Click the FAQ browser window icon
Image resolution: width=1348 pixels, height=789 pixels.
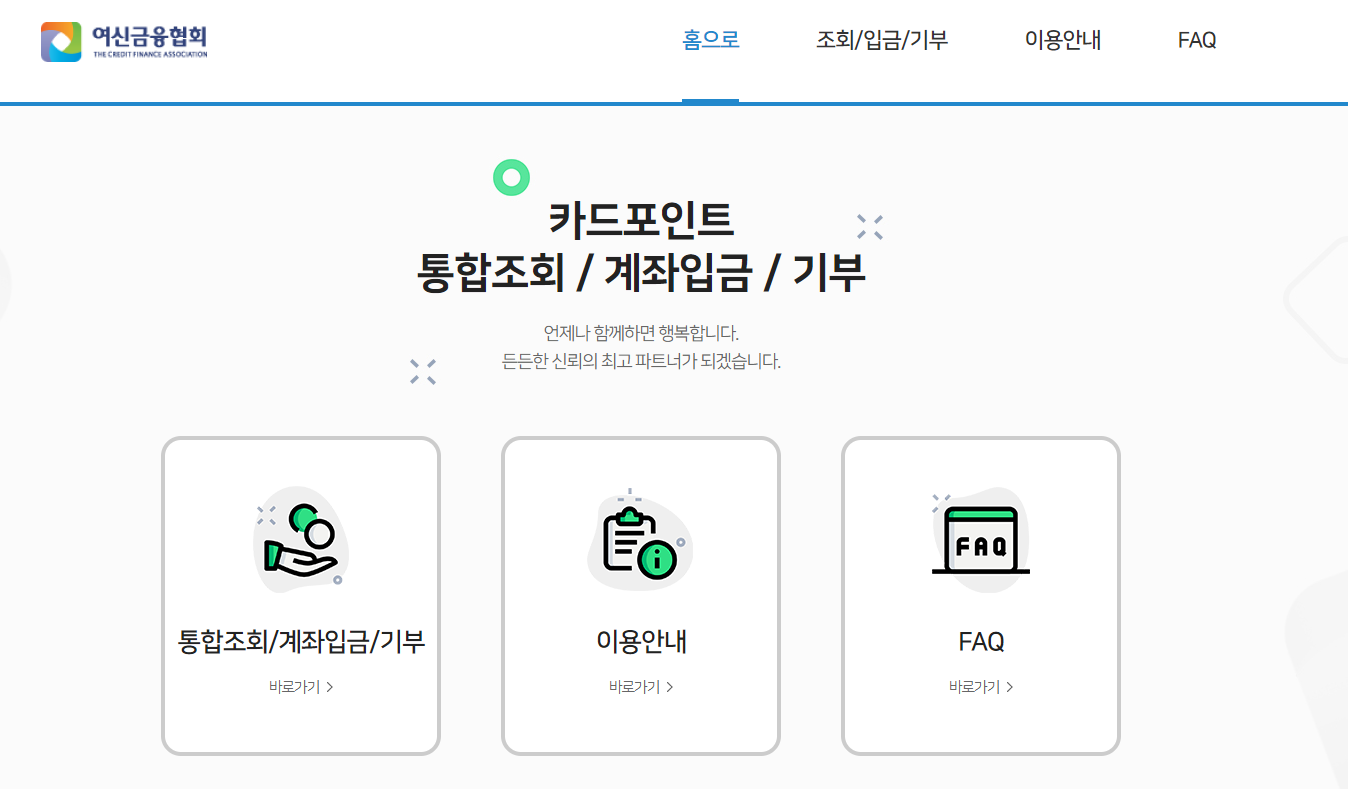(x=981, y=538)
